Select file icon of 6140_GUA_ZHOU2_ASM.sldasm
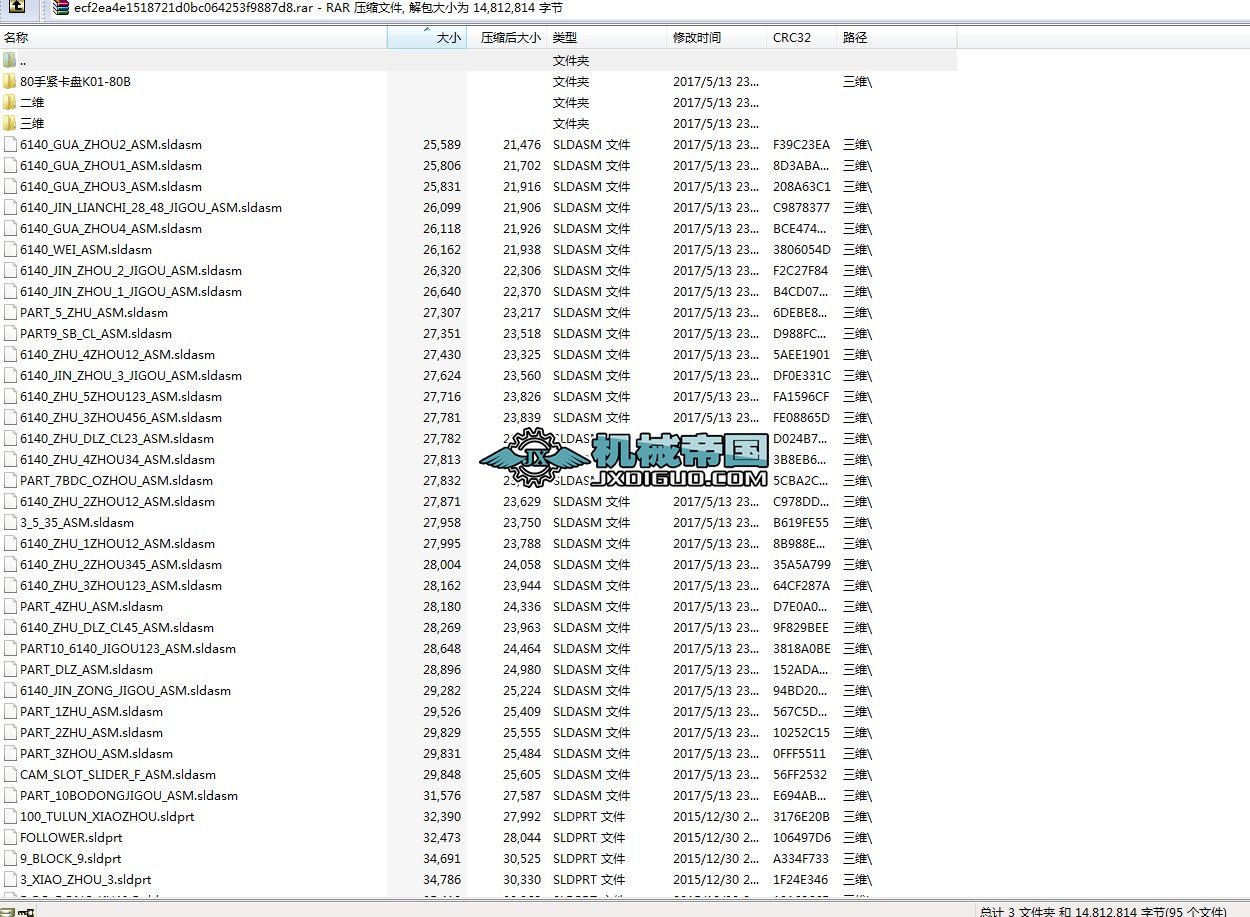 coord(10,145)
